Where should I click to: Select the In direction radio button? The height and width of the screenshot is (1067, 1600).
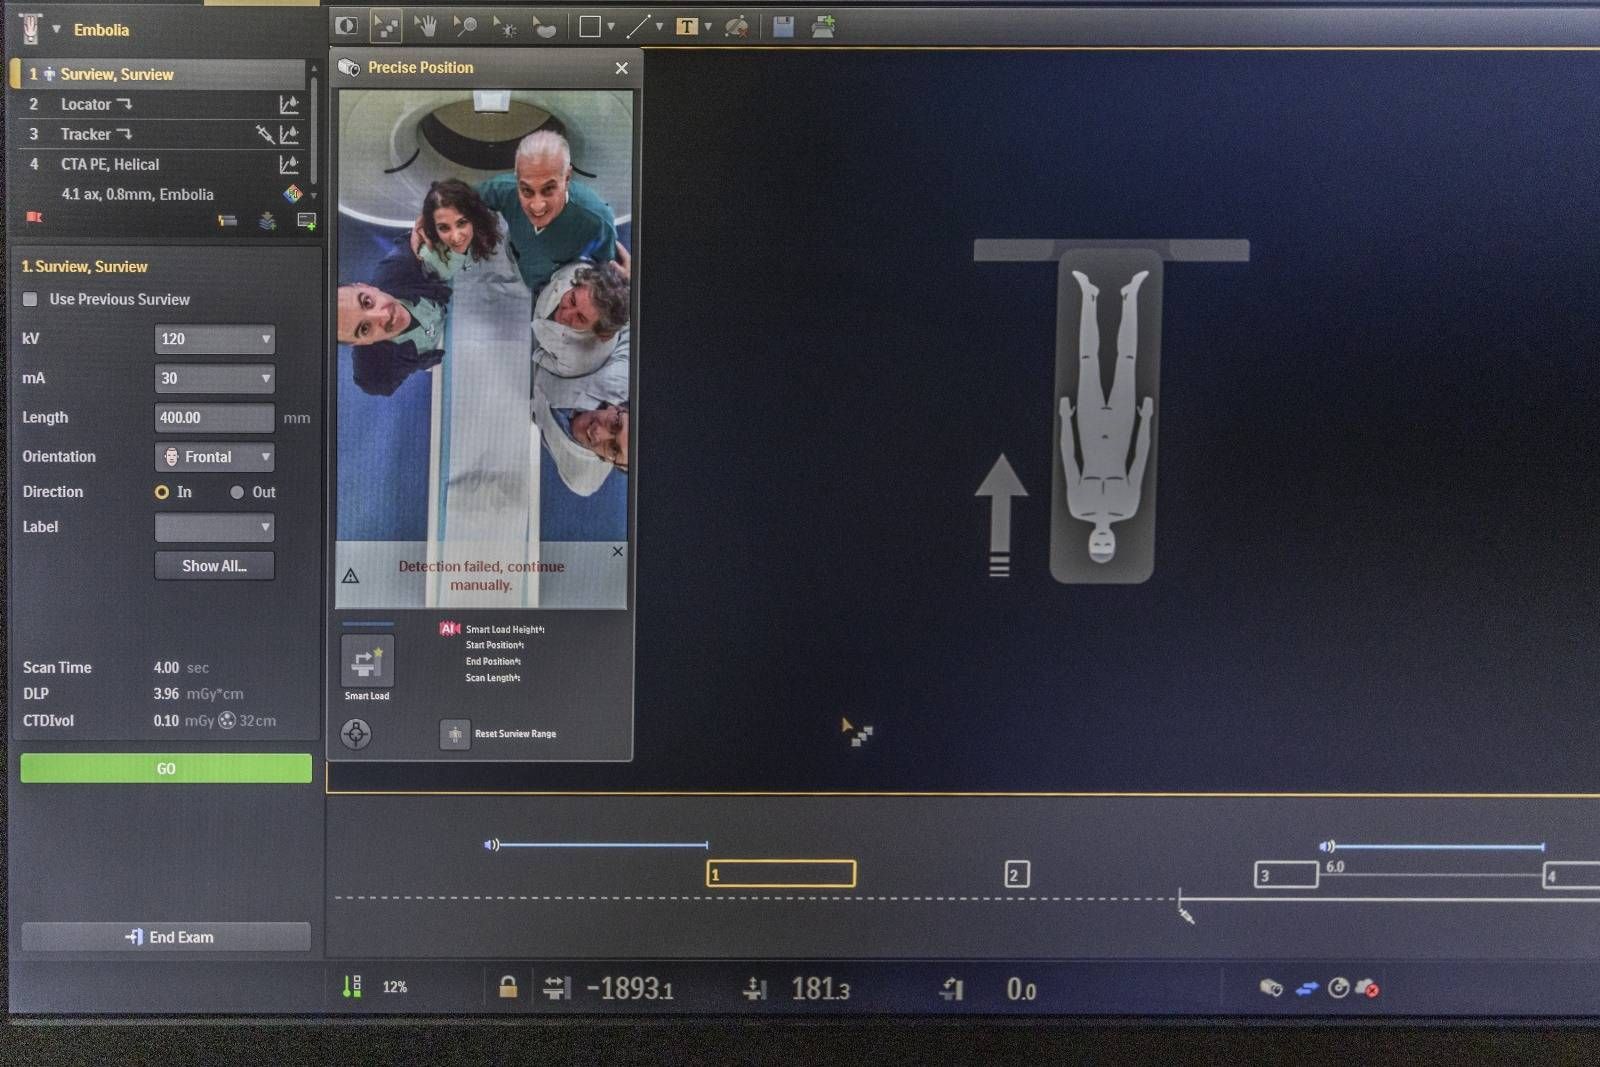point(162,492)
